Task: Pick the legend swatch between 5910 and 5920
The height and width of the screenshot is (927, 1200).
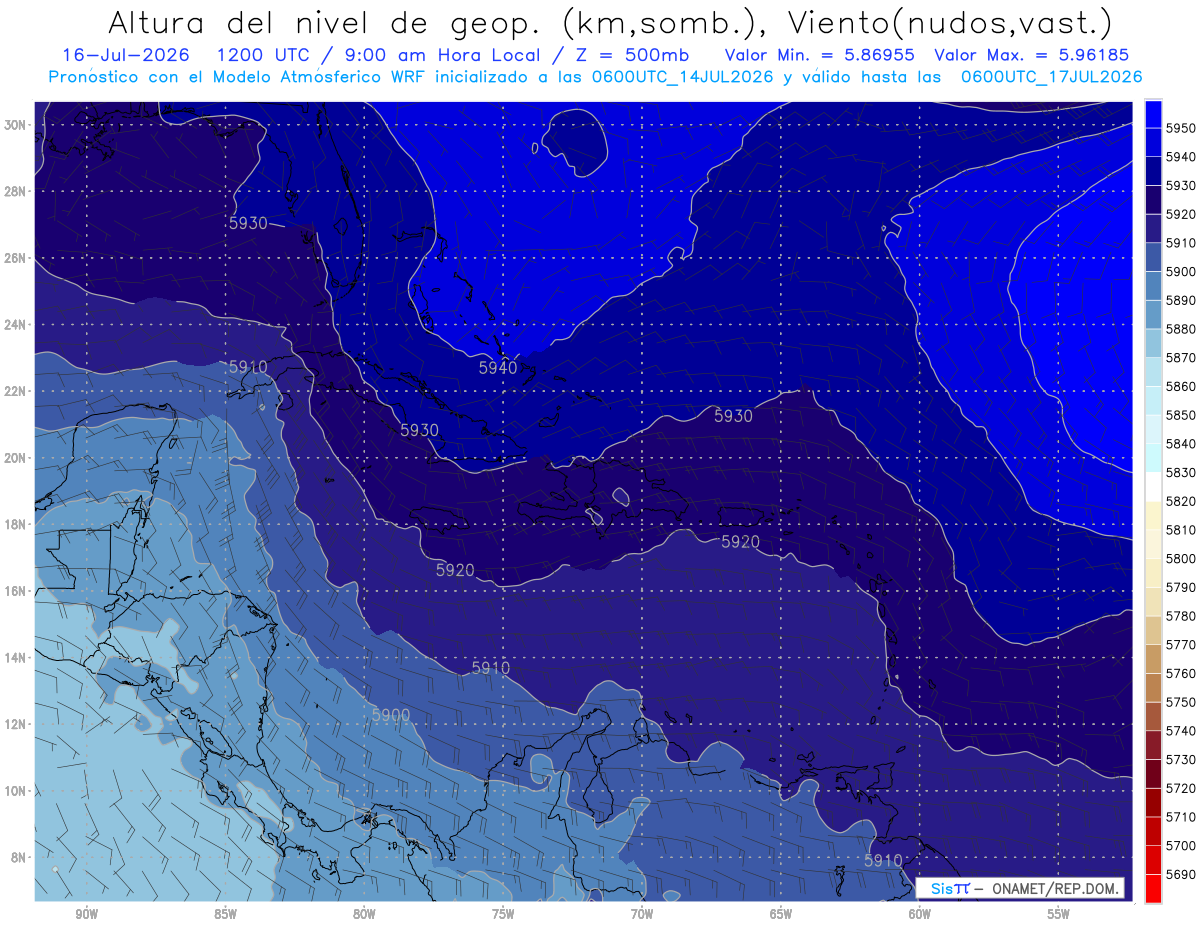Action: [1153, 228]
